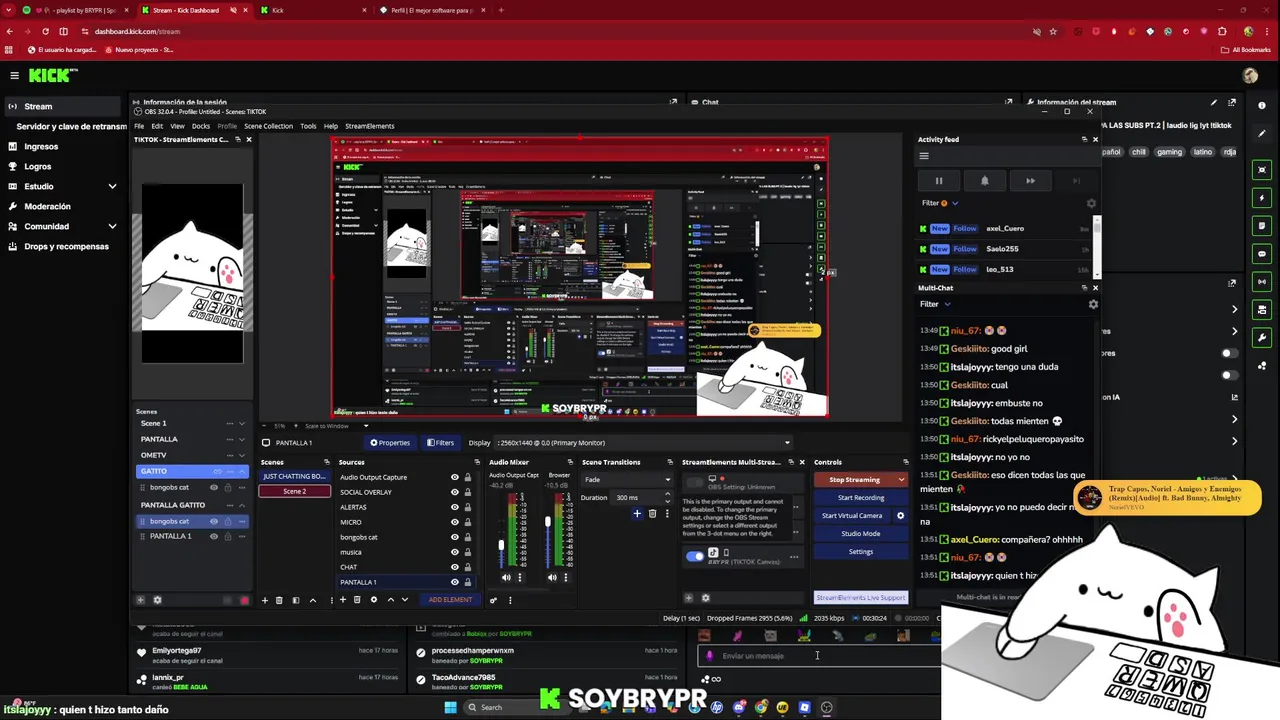
Task: Open Multi-Chat settings gear
Action: tap(1093, 304)
